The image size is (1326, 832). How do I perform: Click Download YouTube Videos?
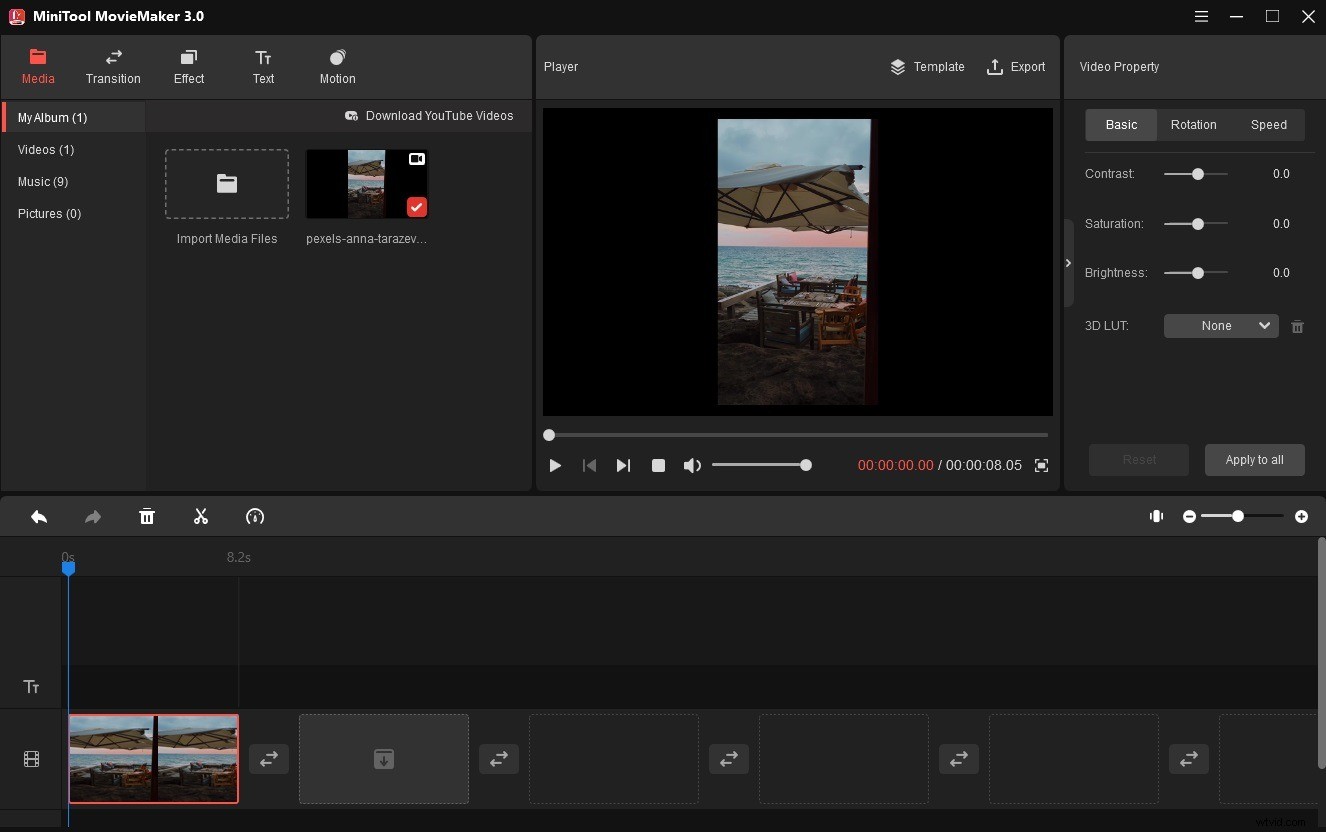coord(430,115)
